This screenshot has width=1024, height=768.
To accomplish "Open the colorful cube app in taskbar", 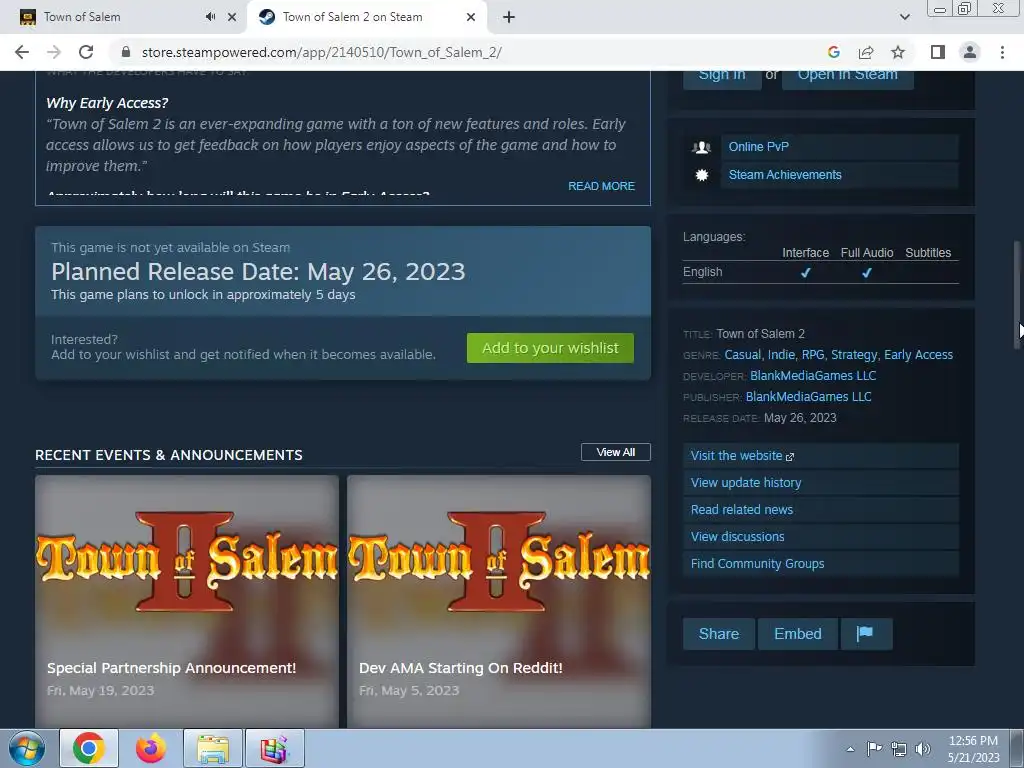I will coord(275,748).
